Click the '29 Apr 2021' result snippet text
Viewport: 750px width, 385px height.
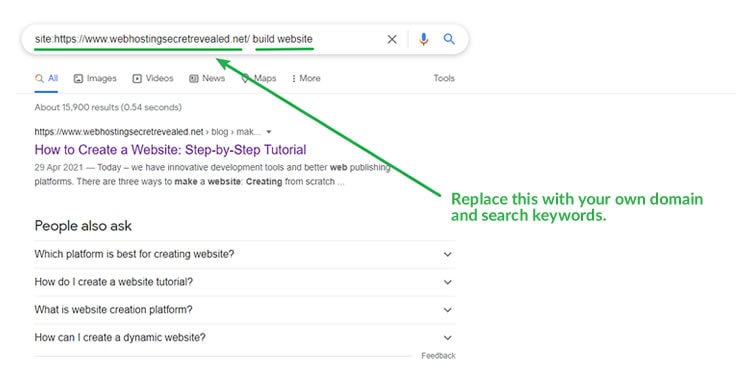212,175
